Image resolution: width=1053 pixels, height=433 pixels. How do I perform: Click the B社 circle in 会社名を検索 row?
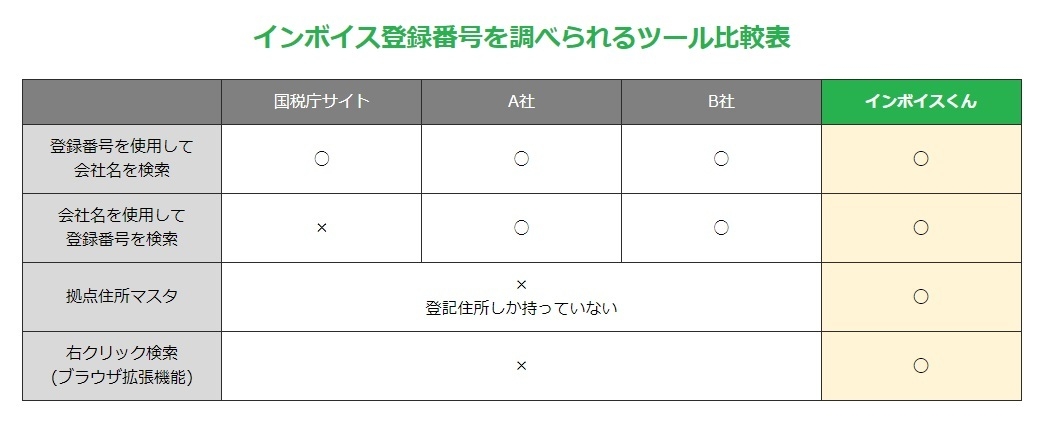pyautogui.click(x=721, y=158)
